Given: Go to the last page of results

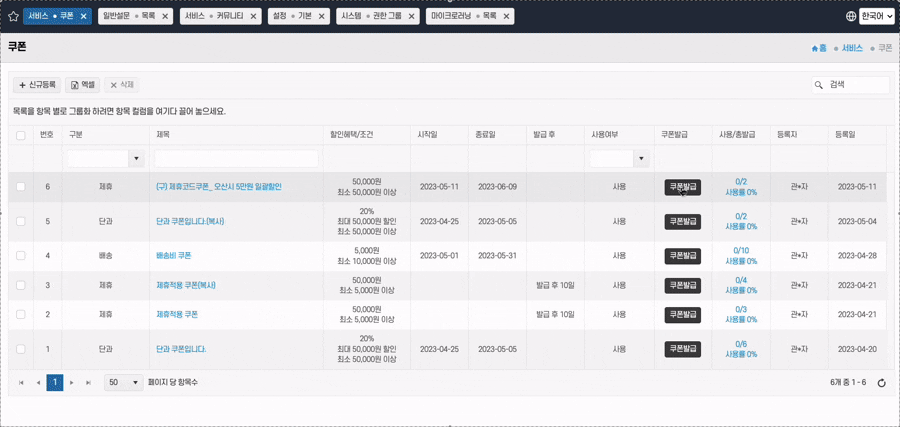Looking at the screenshot, I should [88, 383].
